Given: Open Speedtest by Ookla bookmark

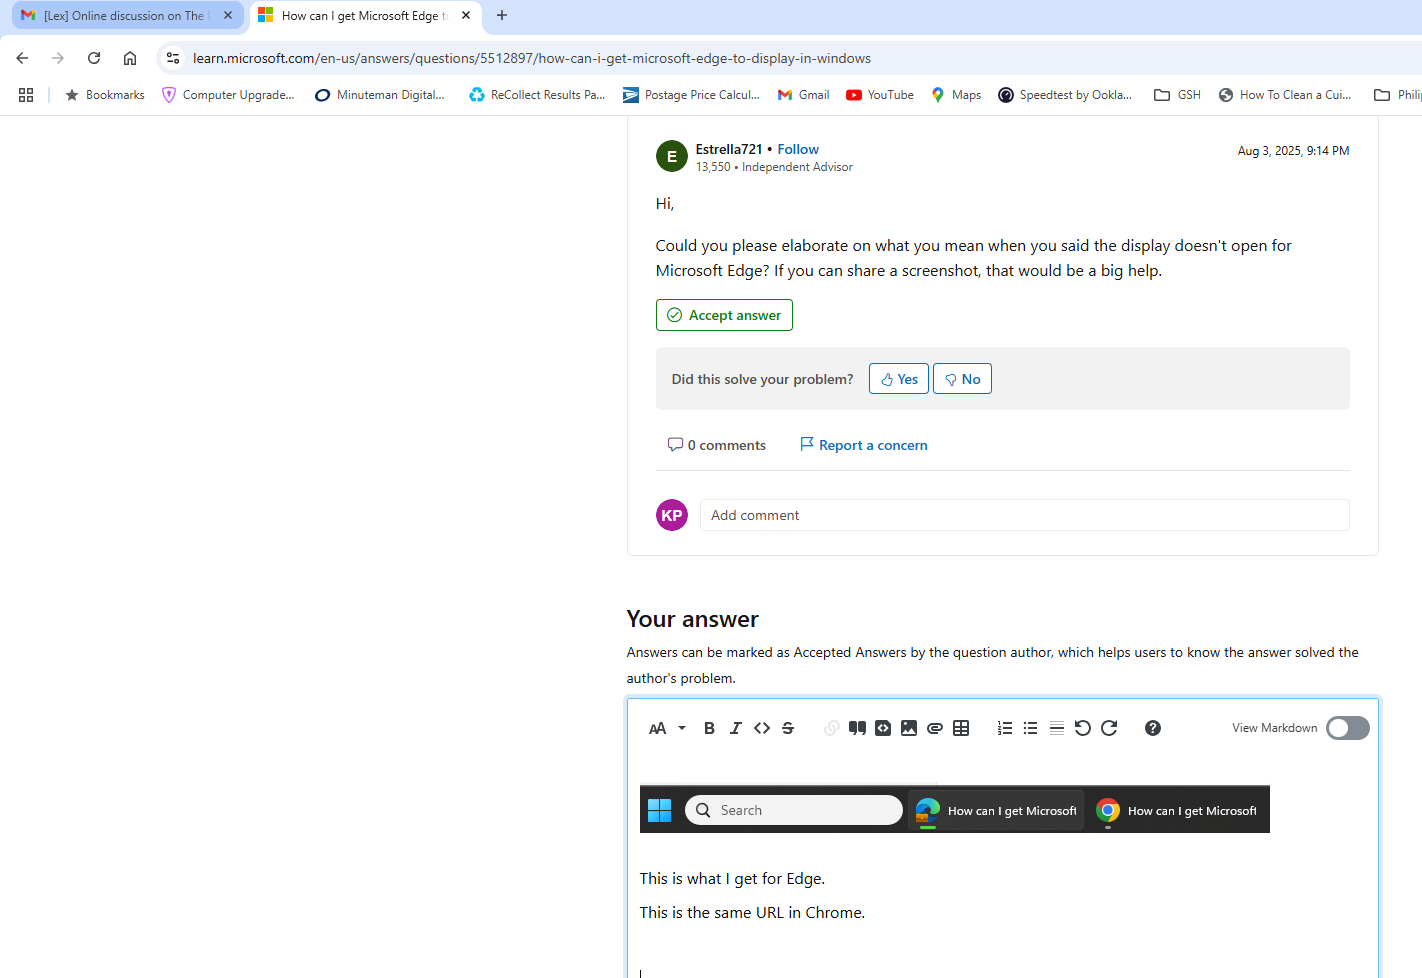Looking at the screenshot, I should [x=1065, y=95].
